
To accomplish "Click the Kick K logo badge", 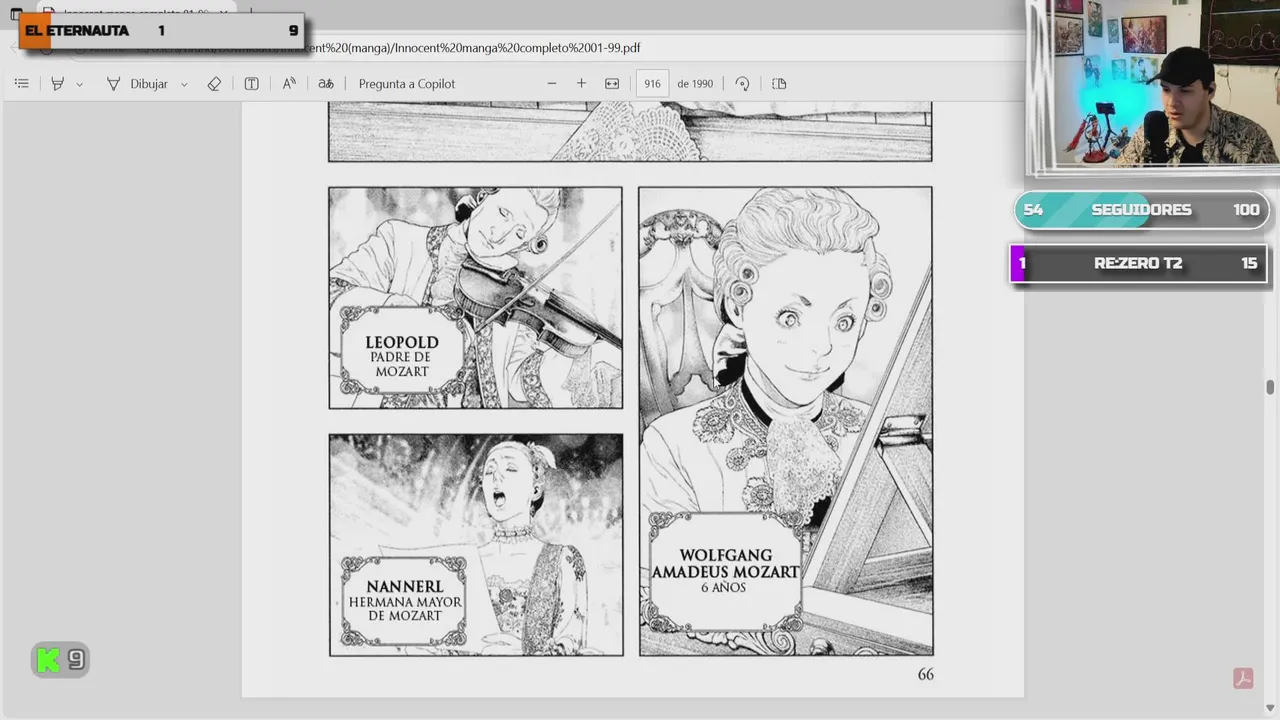I will [60, 660].
